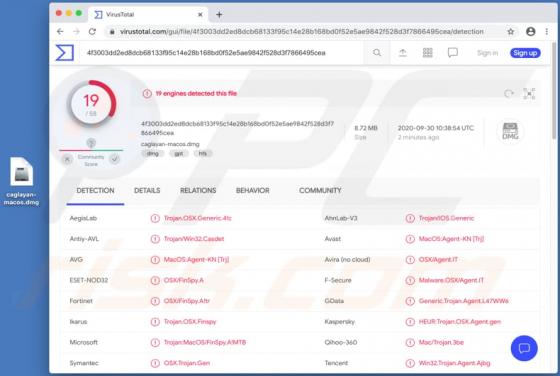Click the VirusTotal logo icon
560x376 pixels.
65,52
